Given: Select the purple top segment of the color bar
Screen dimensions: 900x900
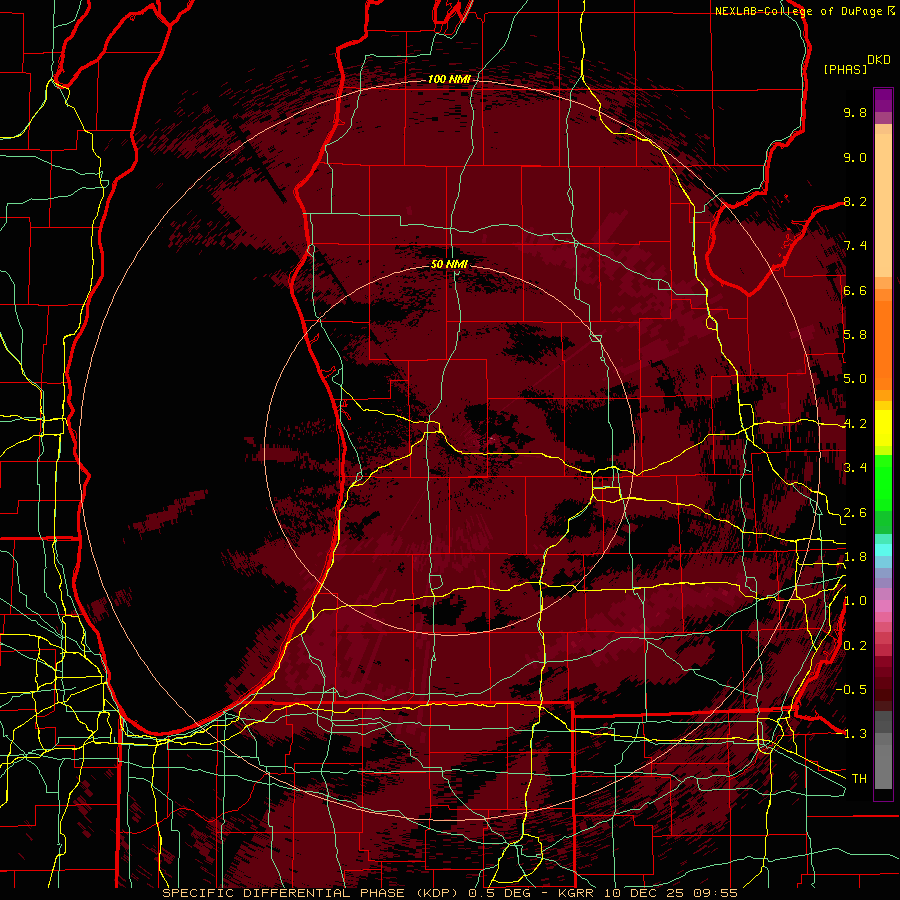Looking at the screenshot, I should [x=883, y=100].
